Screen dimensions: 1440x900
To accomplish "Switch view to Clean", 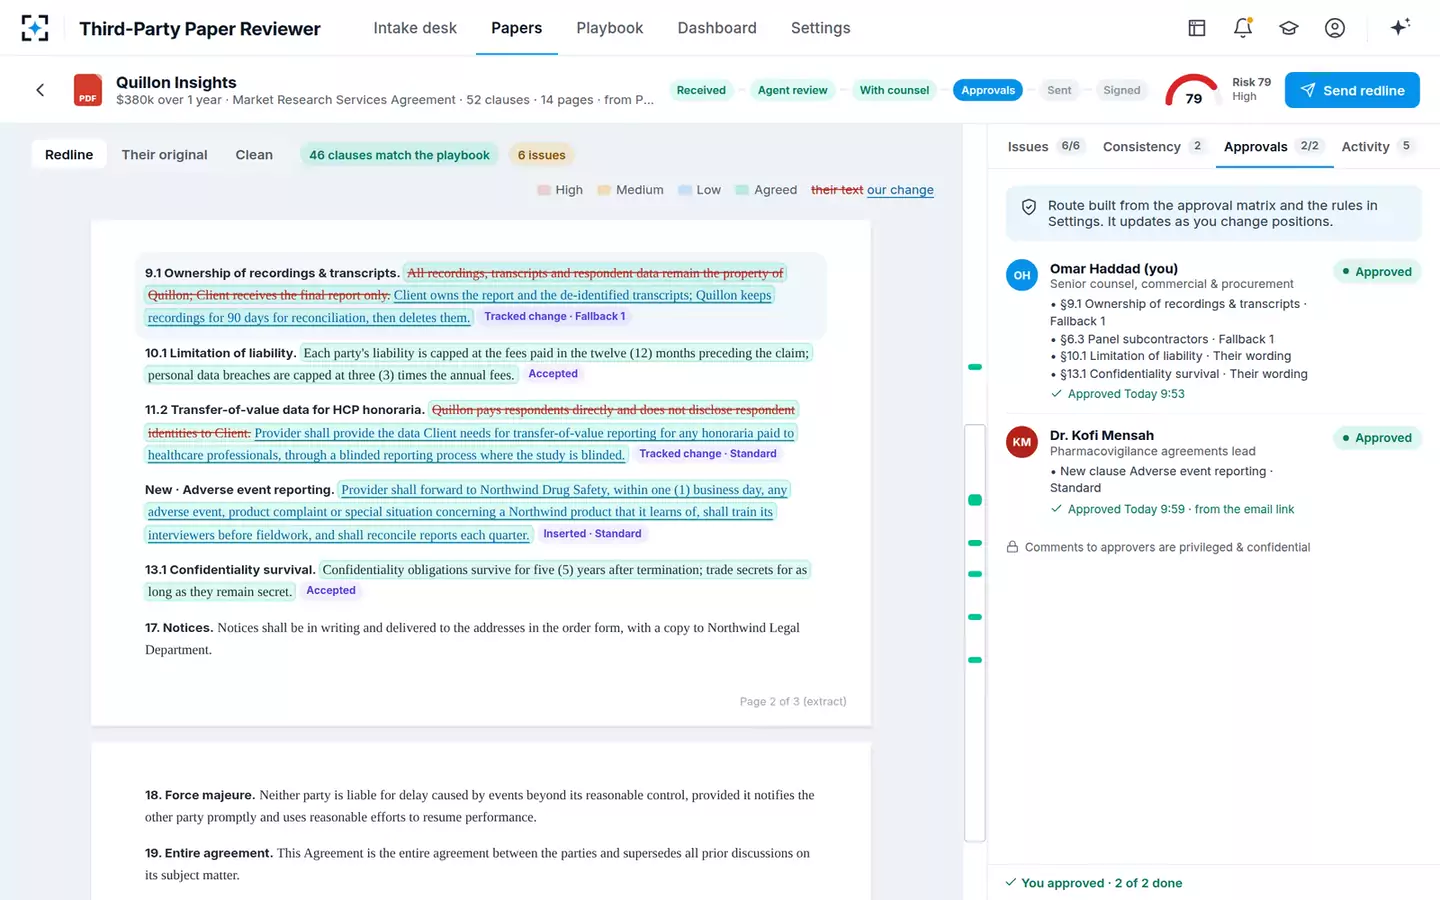I will click(254, 155).
